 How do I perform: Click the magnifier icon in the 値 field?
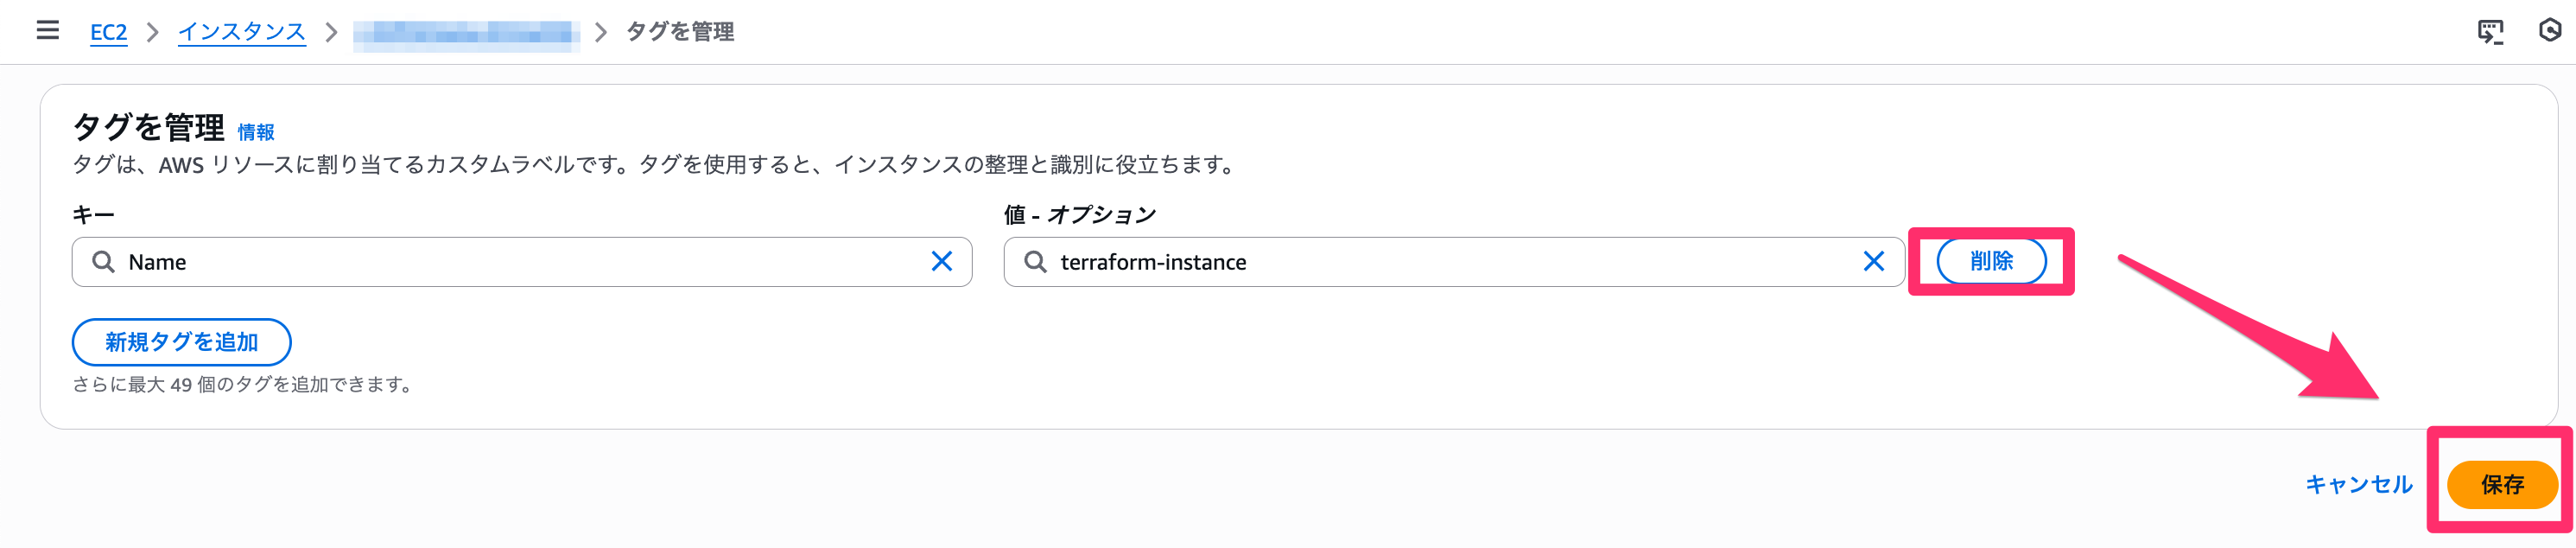[x=1036, y=261]
